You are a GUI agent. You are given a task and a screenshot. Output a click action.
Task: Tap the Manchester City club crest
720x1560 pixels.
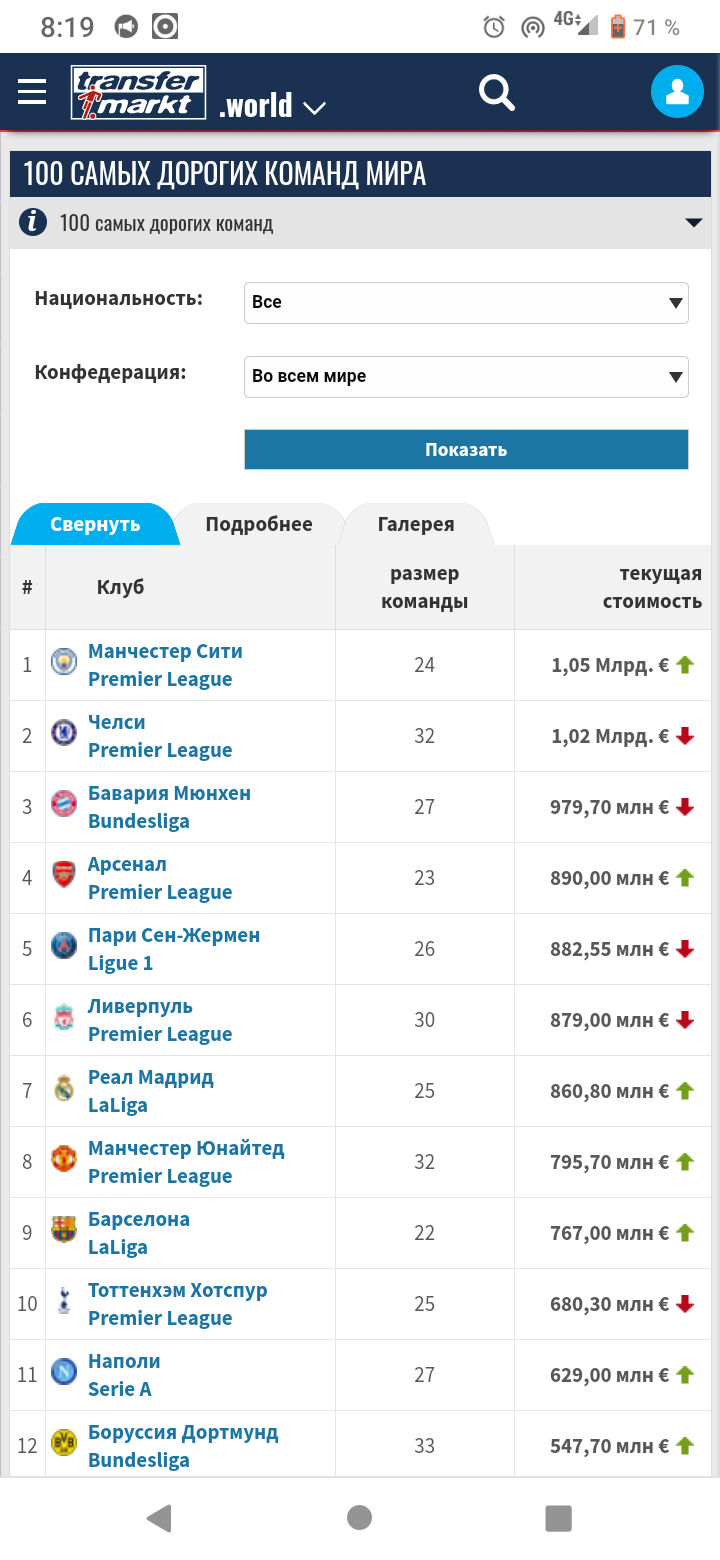click(x=64, y=662)
